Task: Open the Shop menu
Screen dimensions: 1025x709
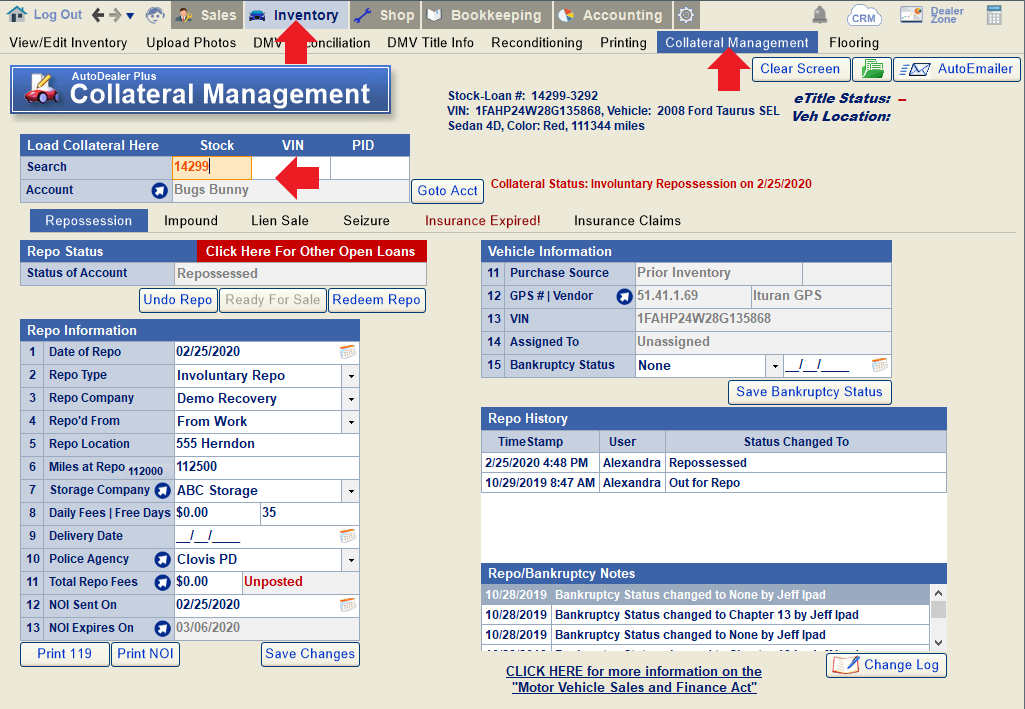Action: click(x=384, y=15)
